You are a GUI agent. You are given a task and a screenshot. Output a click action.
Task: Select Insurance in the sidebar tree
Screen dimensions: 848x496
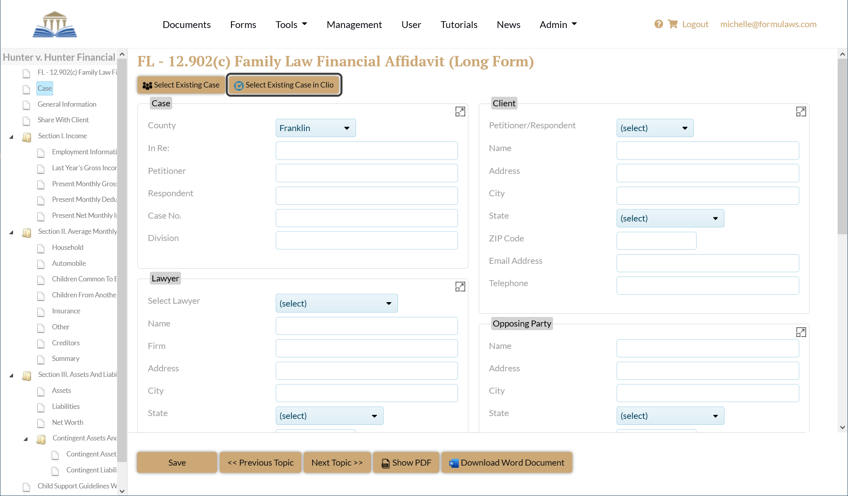(66, 311)
